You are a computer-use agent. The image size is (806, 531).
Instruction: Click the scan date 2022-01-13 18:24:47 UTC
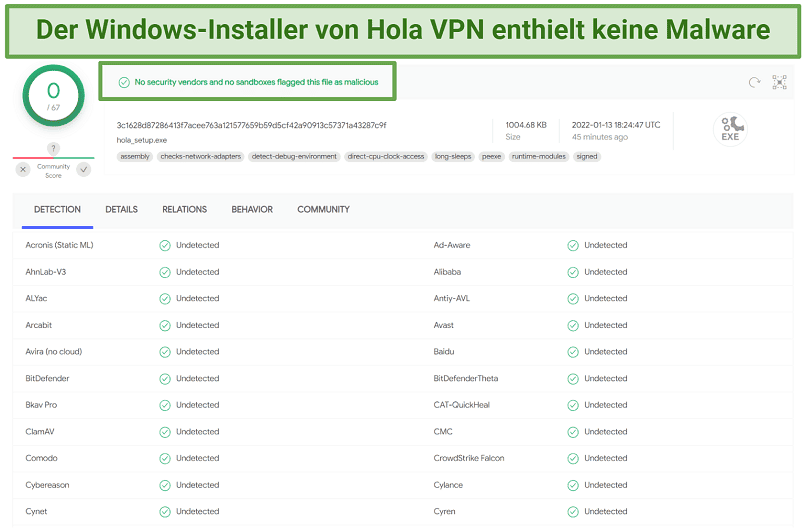616,125
